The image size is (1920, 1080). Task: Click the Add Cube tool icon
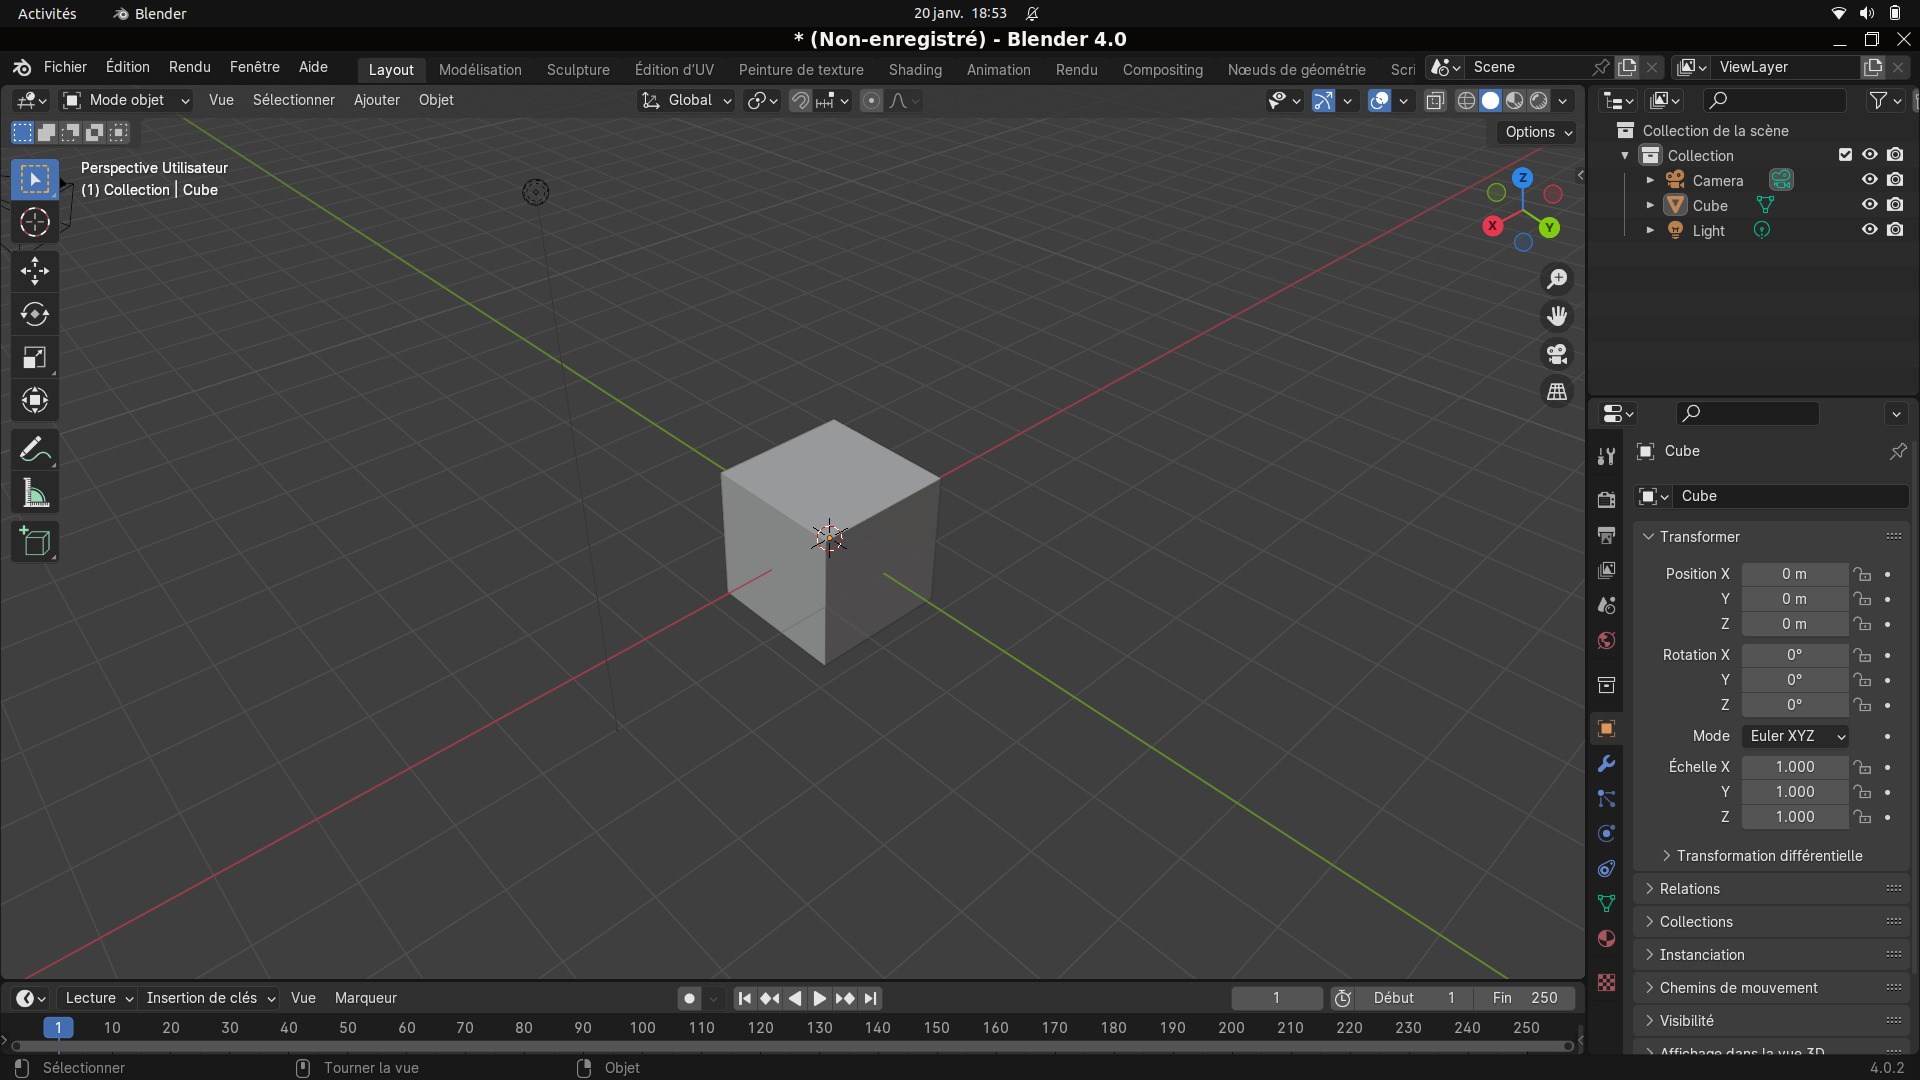point(35,542)
